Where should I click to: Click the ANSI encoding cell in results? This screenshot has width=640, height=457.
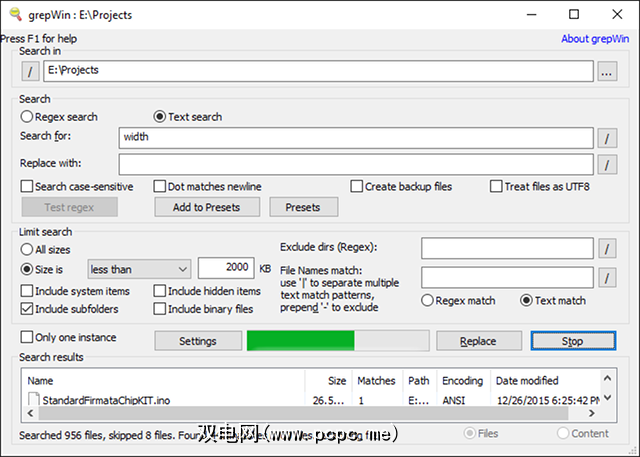click(454, 400)
